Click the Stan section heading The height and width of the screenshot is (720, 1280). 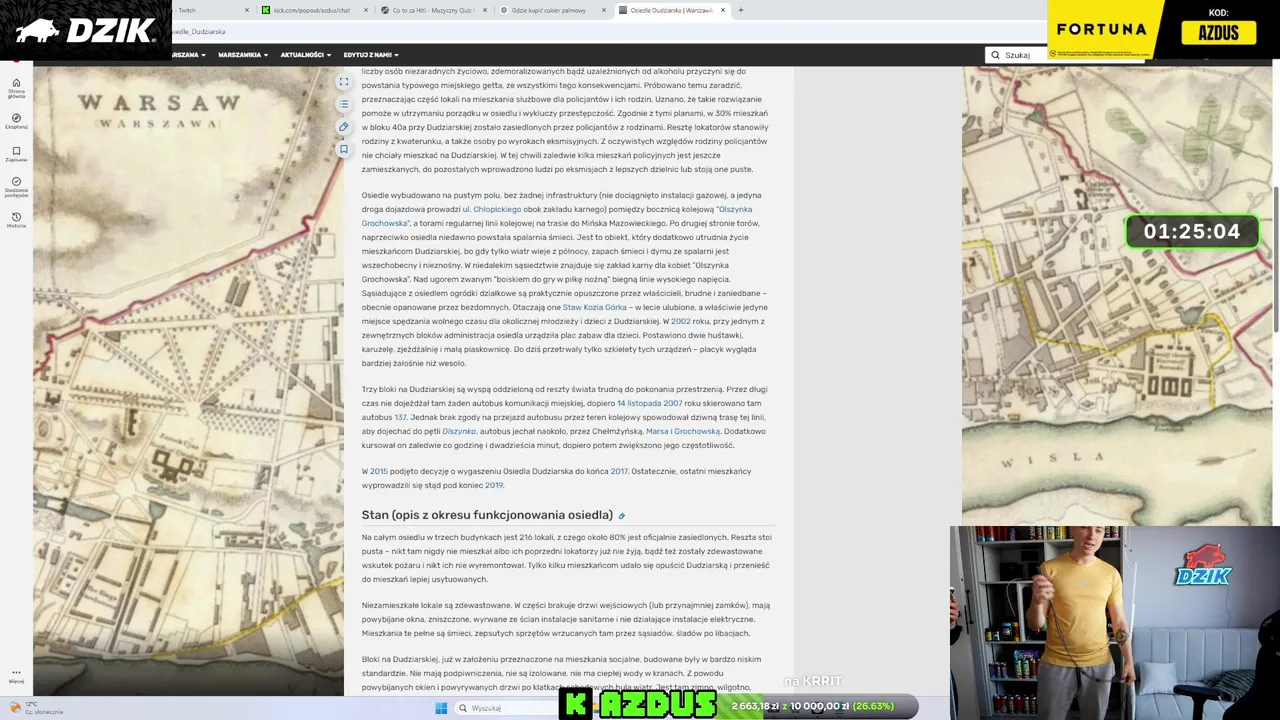(487, 515)
